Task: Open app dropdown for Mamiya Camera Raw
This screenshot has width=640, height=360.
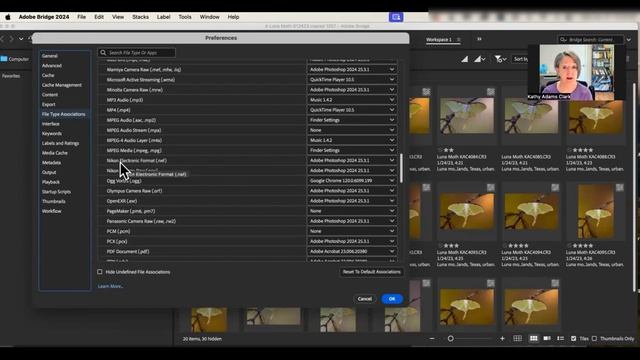Action: pyautogui.click(x=352, y=69)
